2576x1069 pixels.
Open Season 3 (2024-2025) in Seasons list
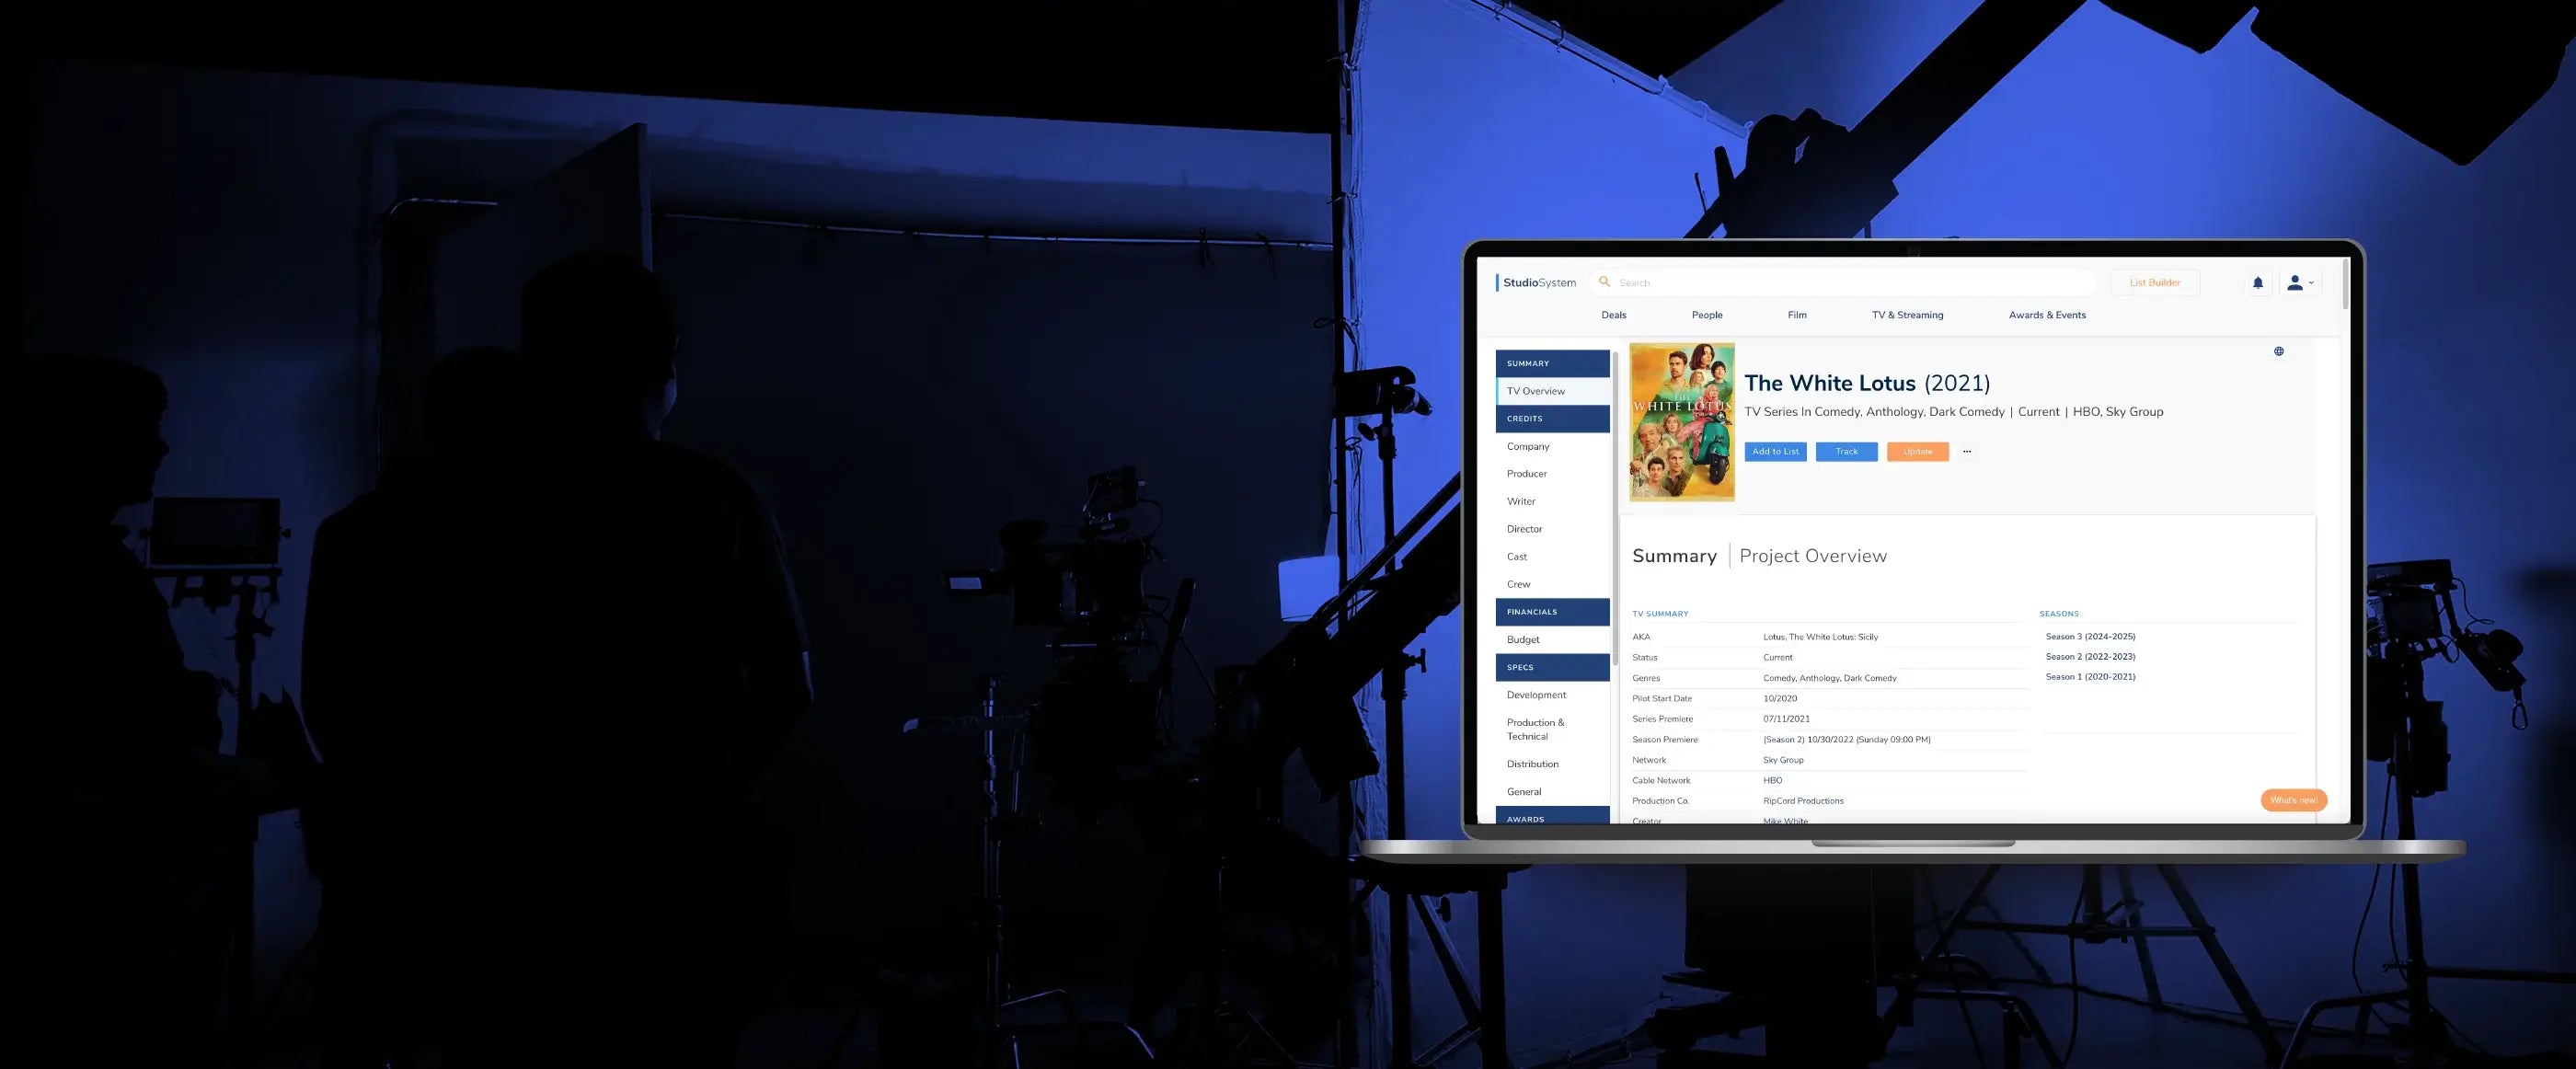[x=2089, y=636]
